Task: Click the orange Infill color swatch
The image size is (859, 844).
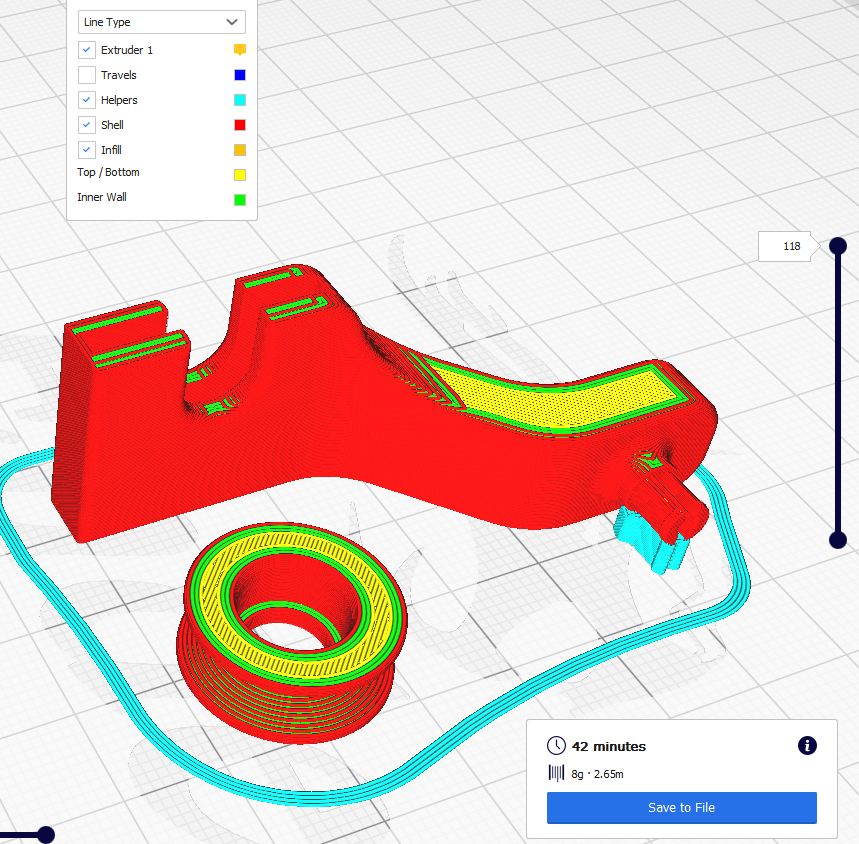Action: click(x=240, y=150)
